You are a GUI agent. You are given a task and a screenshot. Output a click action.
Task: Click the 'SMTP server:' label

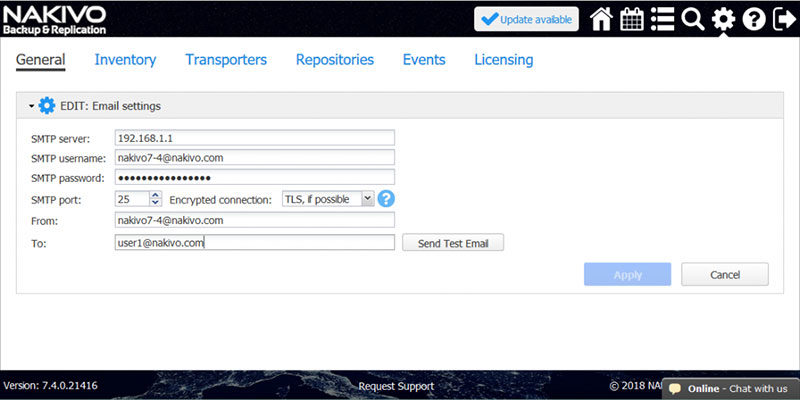pos(60,139)
